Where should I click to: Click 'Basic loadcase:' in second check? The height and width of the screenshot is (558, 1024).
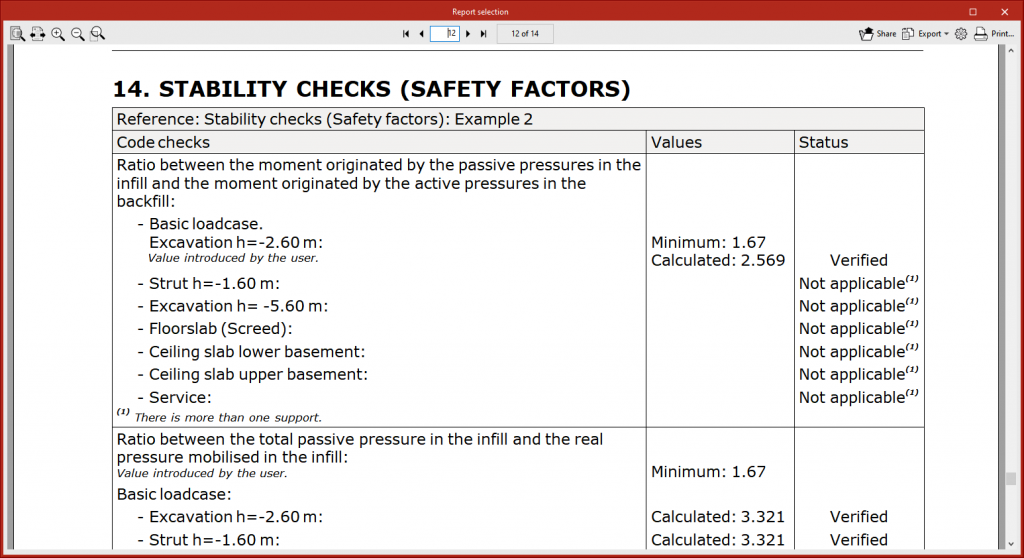174,495
